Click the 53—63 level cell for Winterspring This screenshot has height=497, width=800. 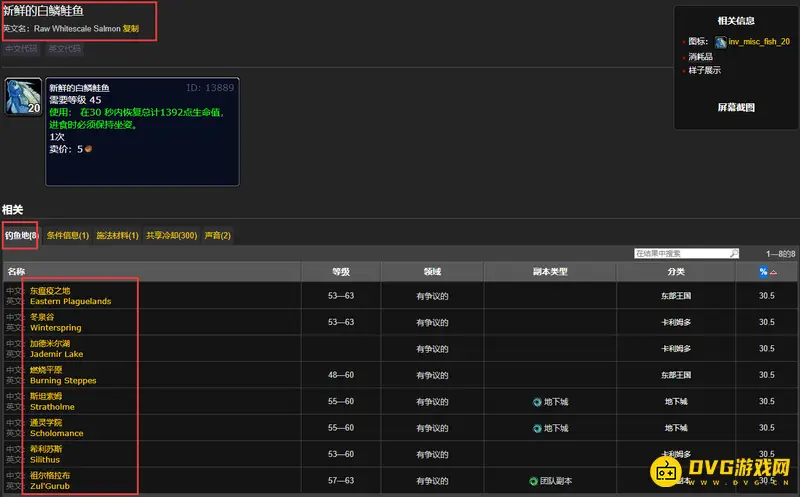pyautogui.click(x=341, y=322)
